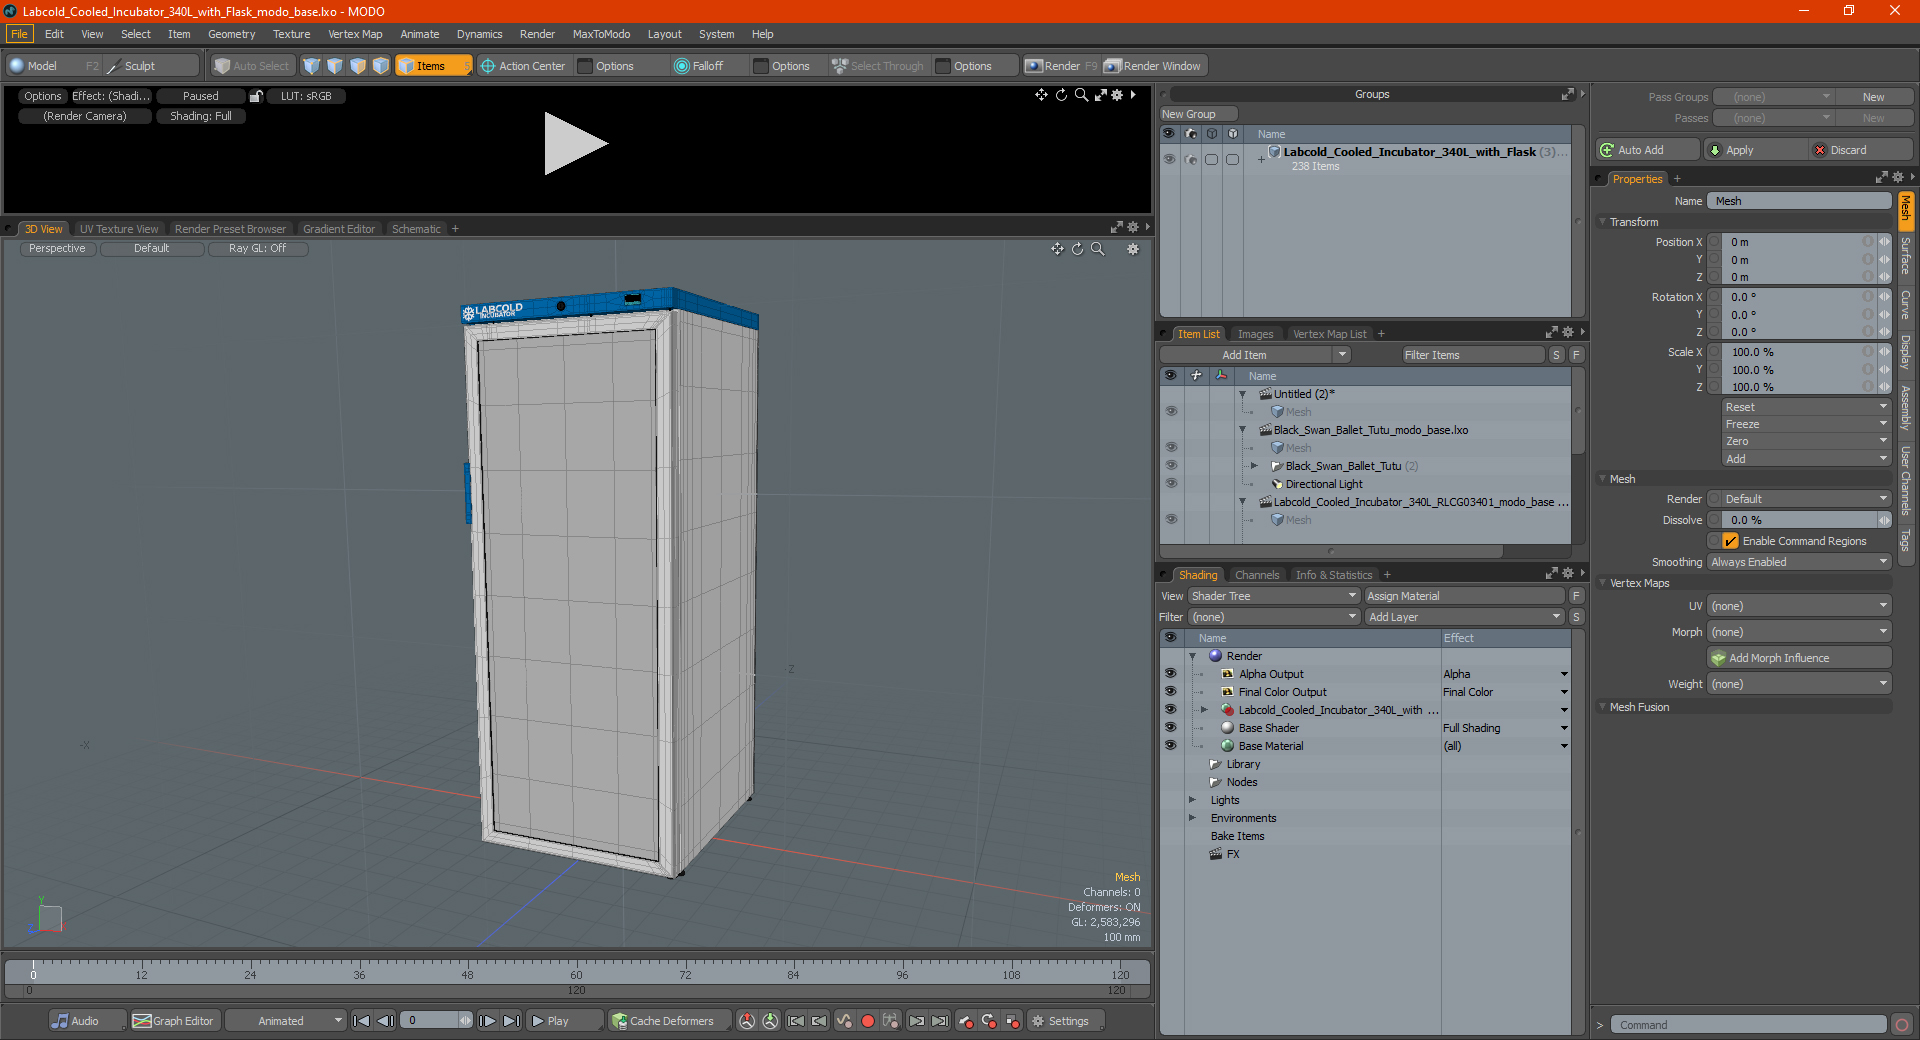Click the mesh Name input field
This screenshot has height=1040, width=1920.
click(x=1799, y=201)
